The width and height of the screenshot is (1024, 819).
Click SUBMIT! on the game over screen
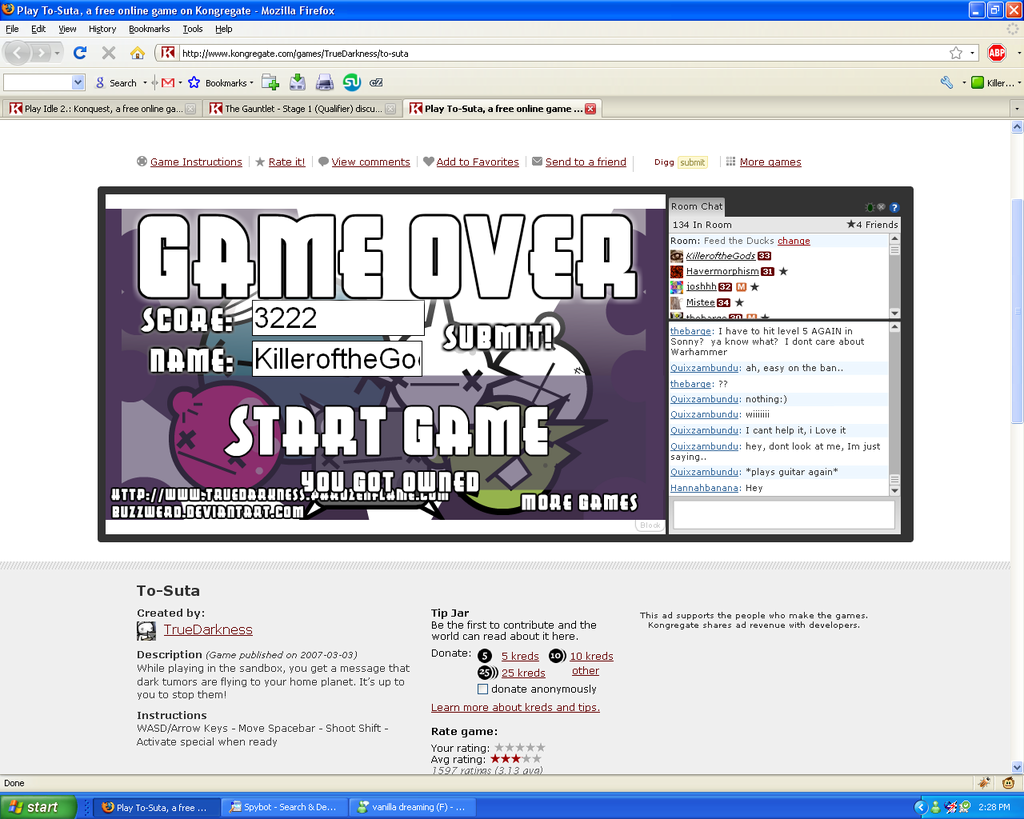[498, 338]
